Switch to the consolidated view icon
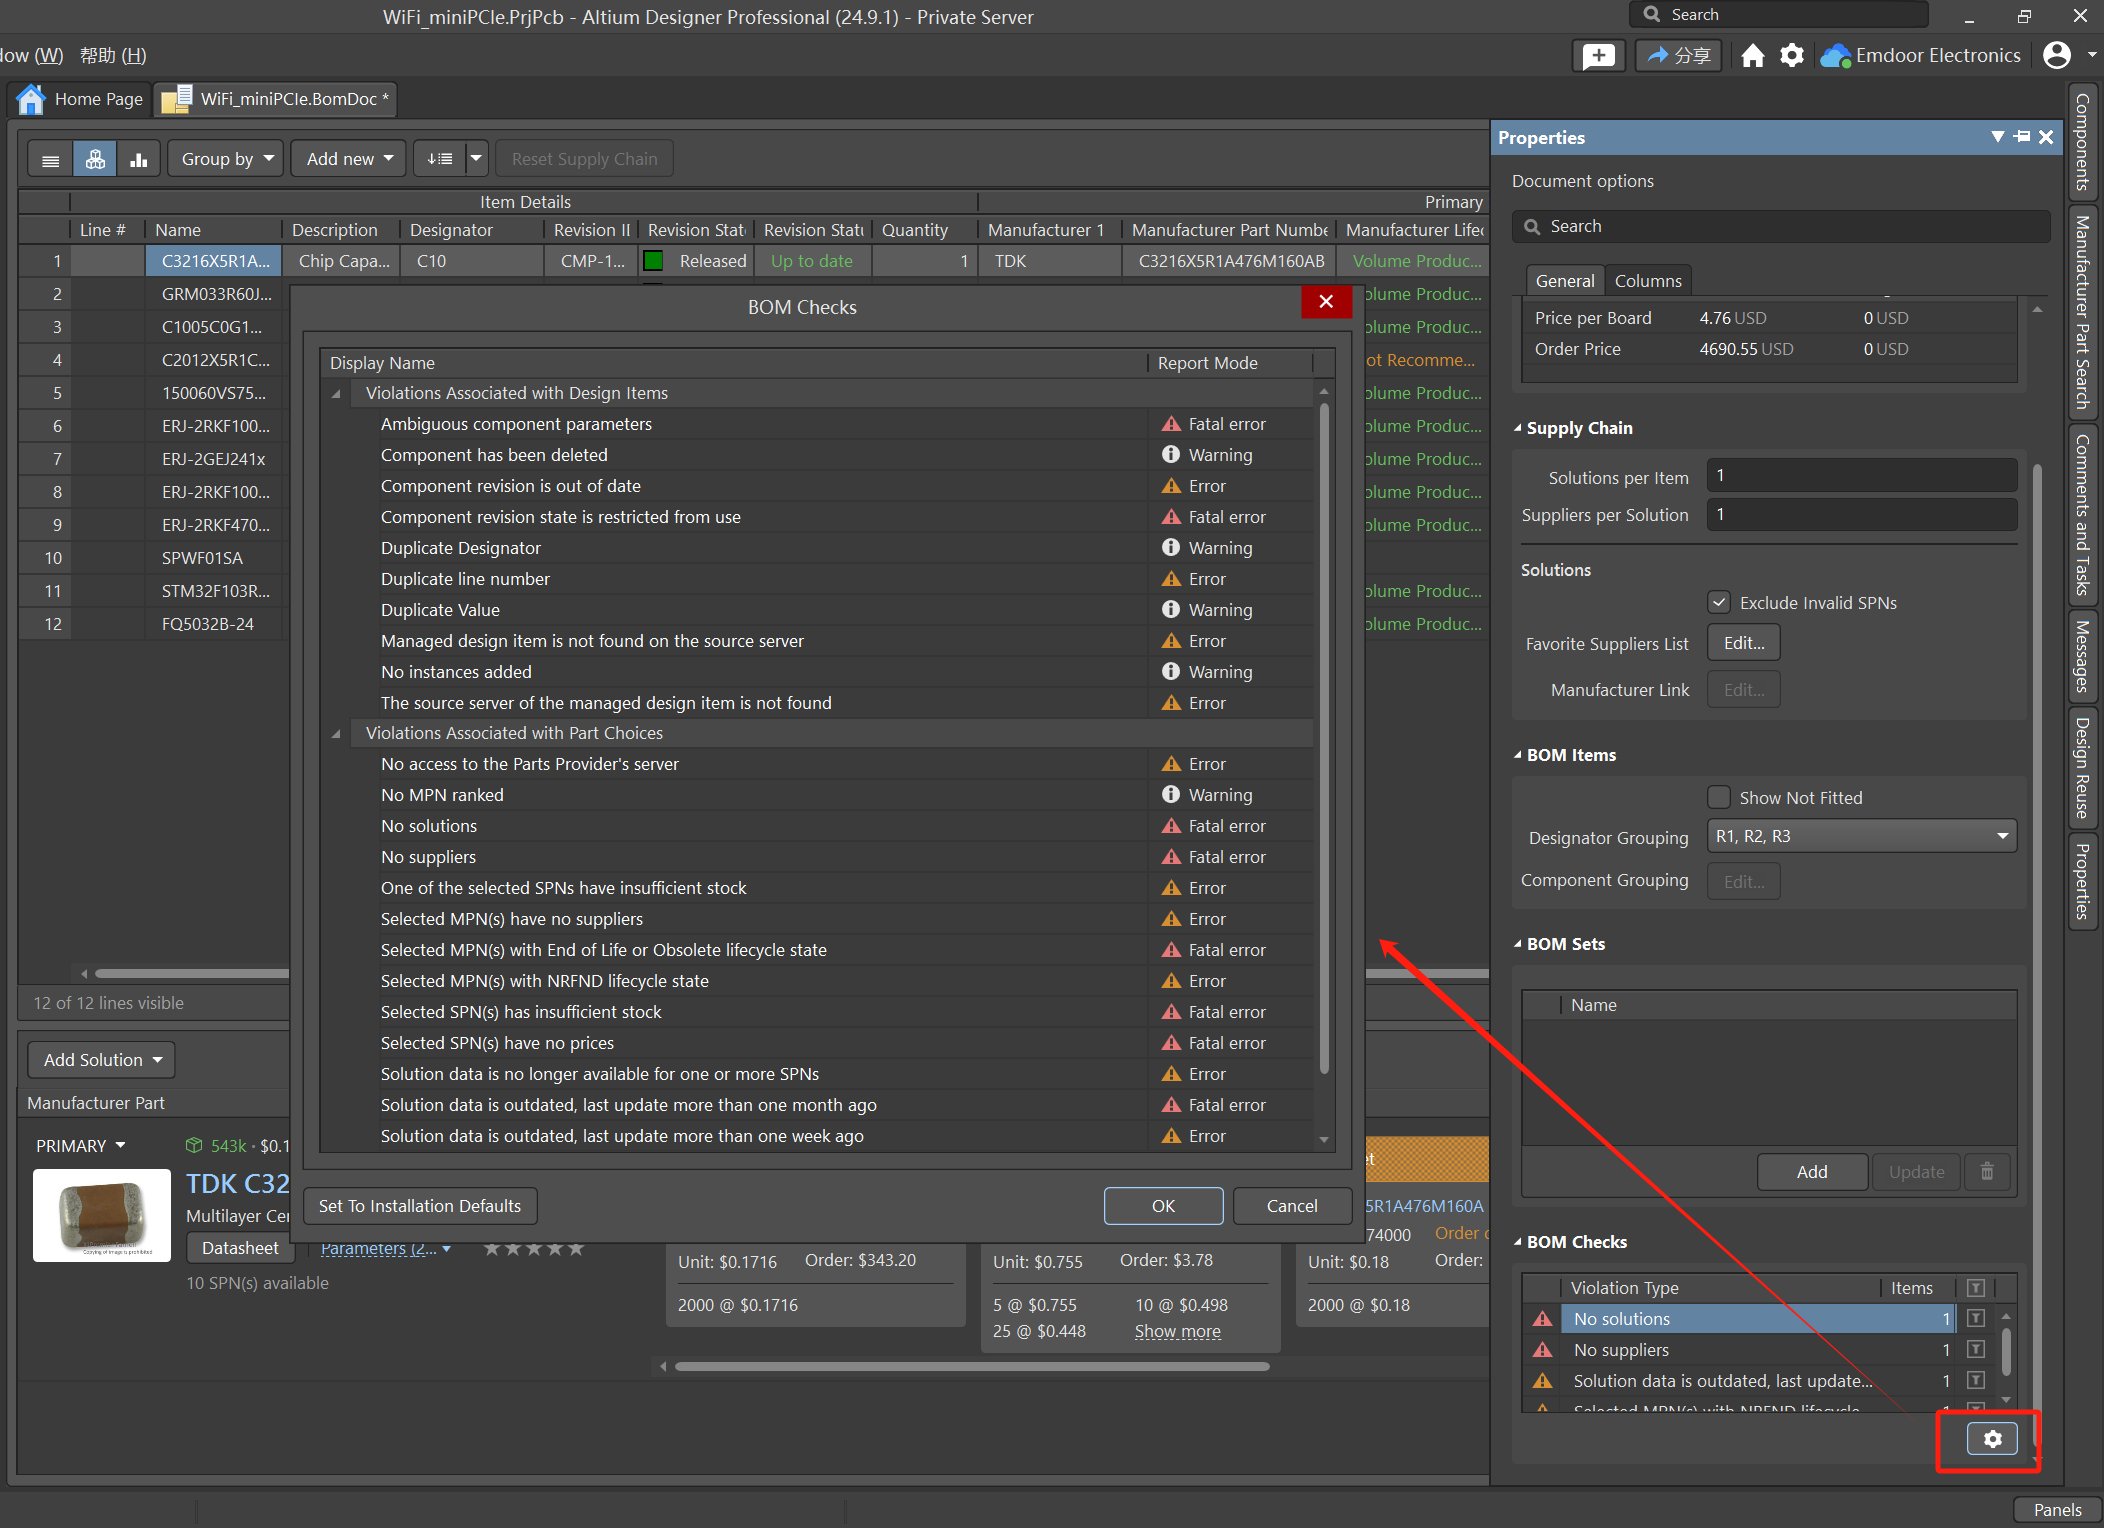Image resolution: width=2104 pixels, height=1528 pixels. pos(95,159)
